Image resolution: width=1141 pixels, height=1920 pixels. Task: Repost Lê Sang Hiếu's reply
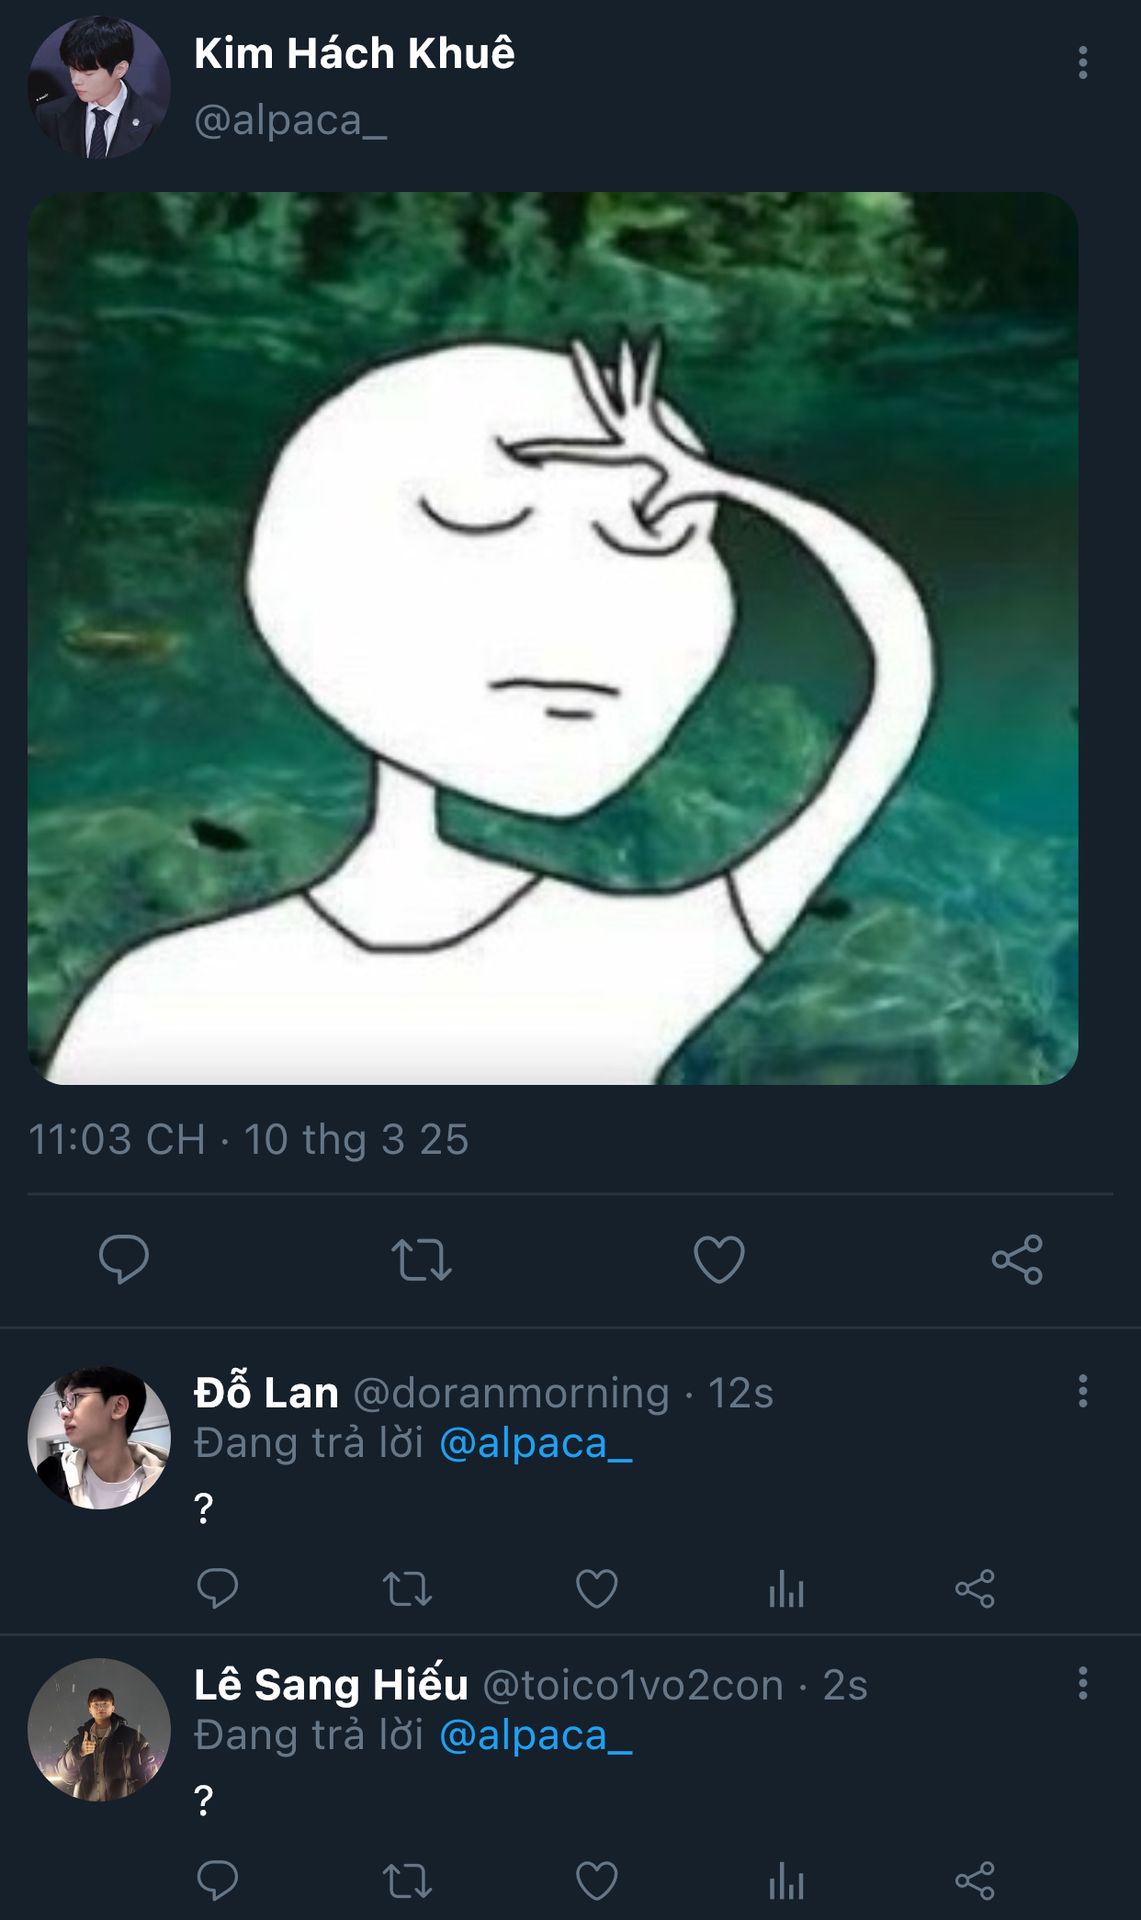click(x=407, y=1881)
